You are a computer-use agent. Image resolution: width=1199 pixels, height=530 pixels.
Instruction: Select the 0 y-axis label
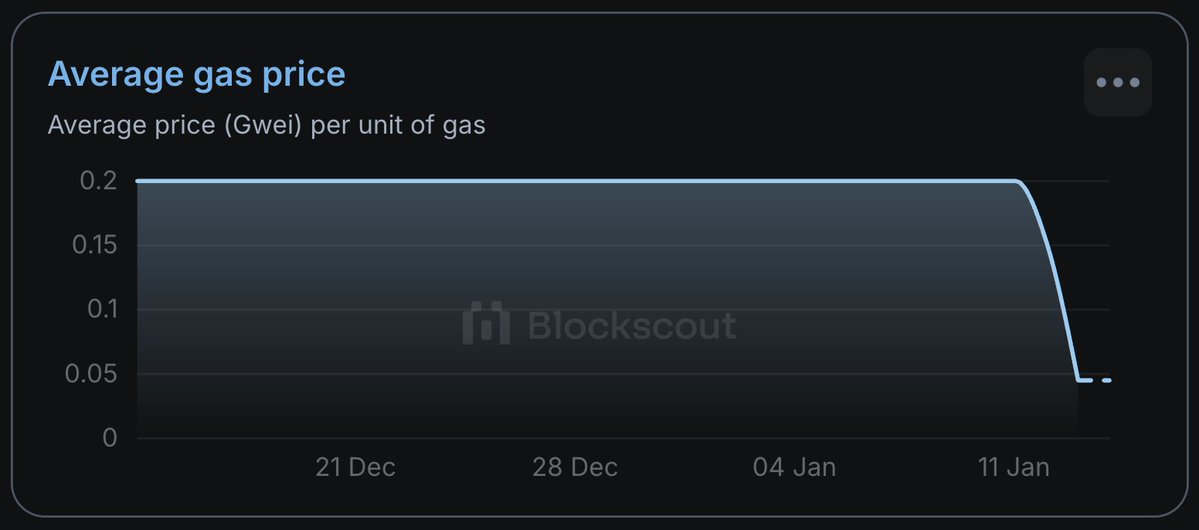(x=109, y=438)
